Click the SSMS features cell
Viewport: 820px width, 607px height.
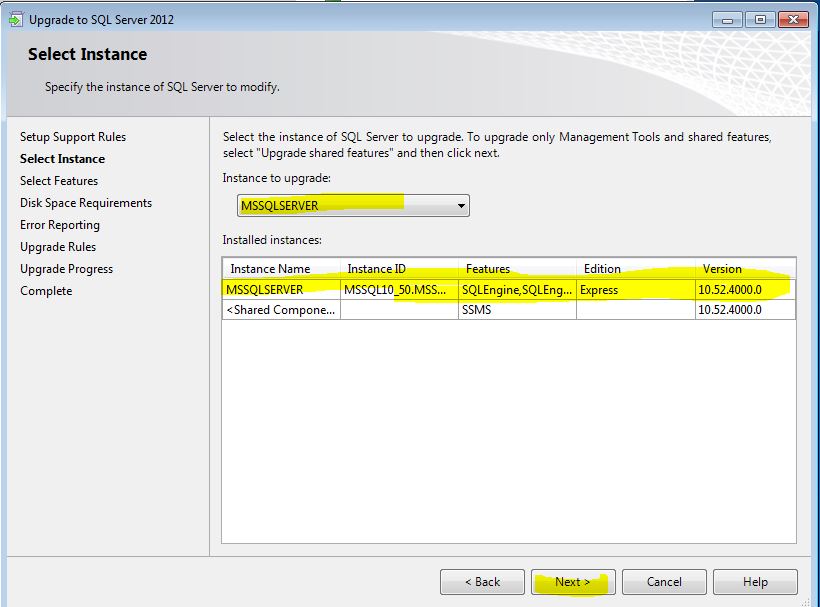coord(518,310)
